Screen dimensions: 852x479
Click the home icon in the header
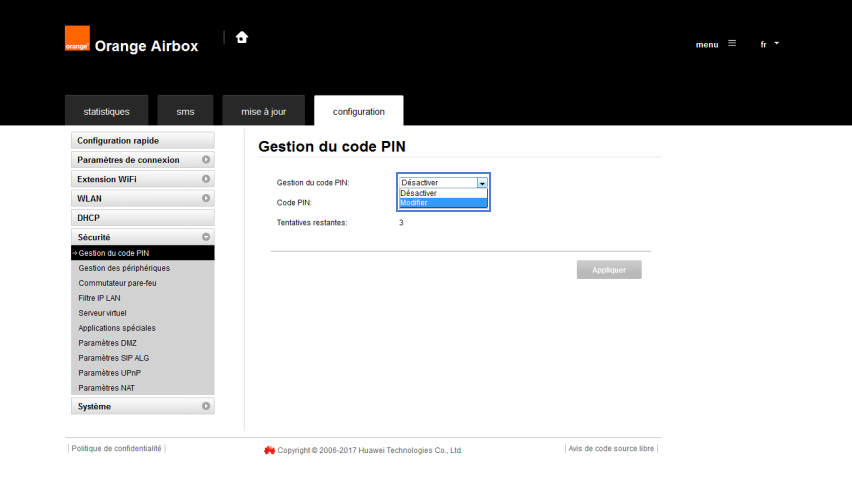coord(241,38)
